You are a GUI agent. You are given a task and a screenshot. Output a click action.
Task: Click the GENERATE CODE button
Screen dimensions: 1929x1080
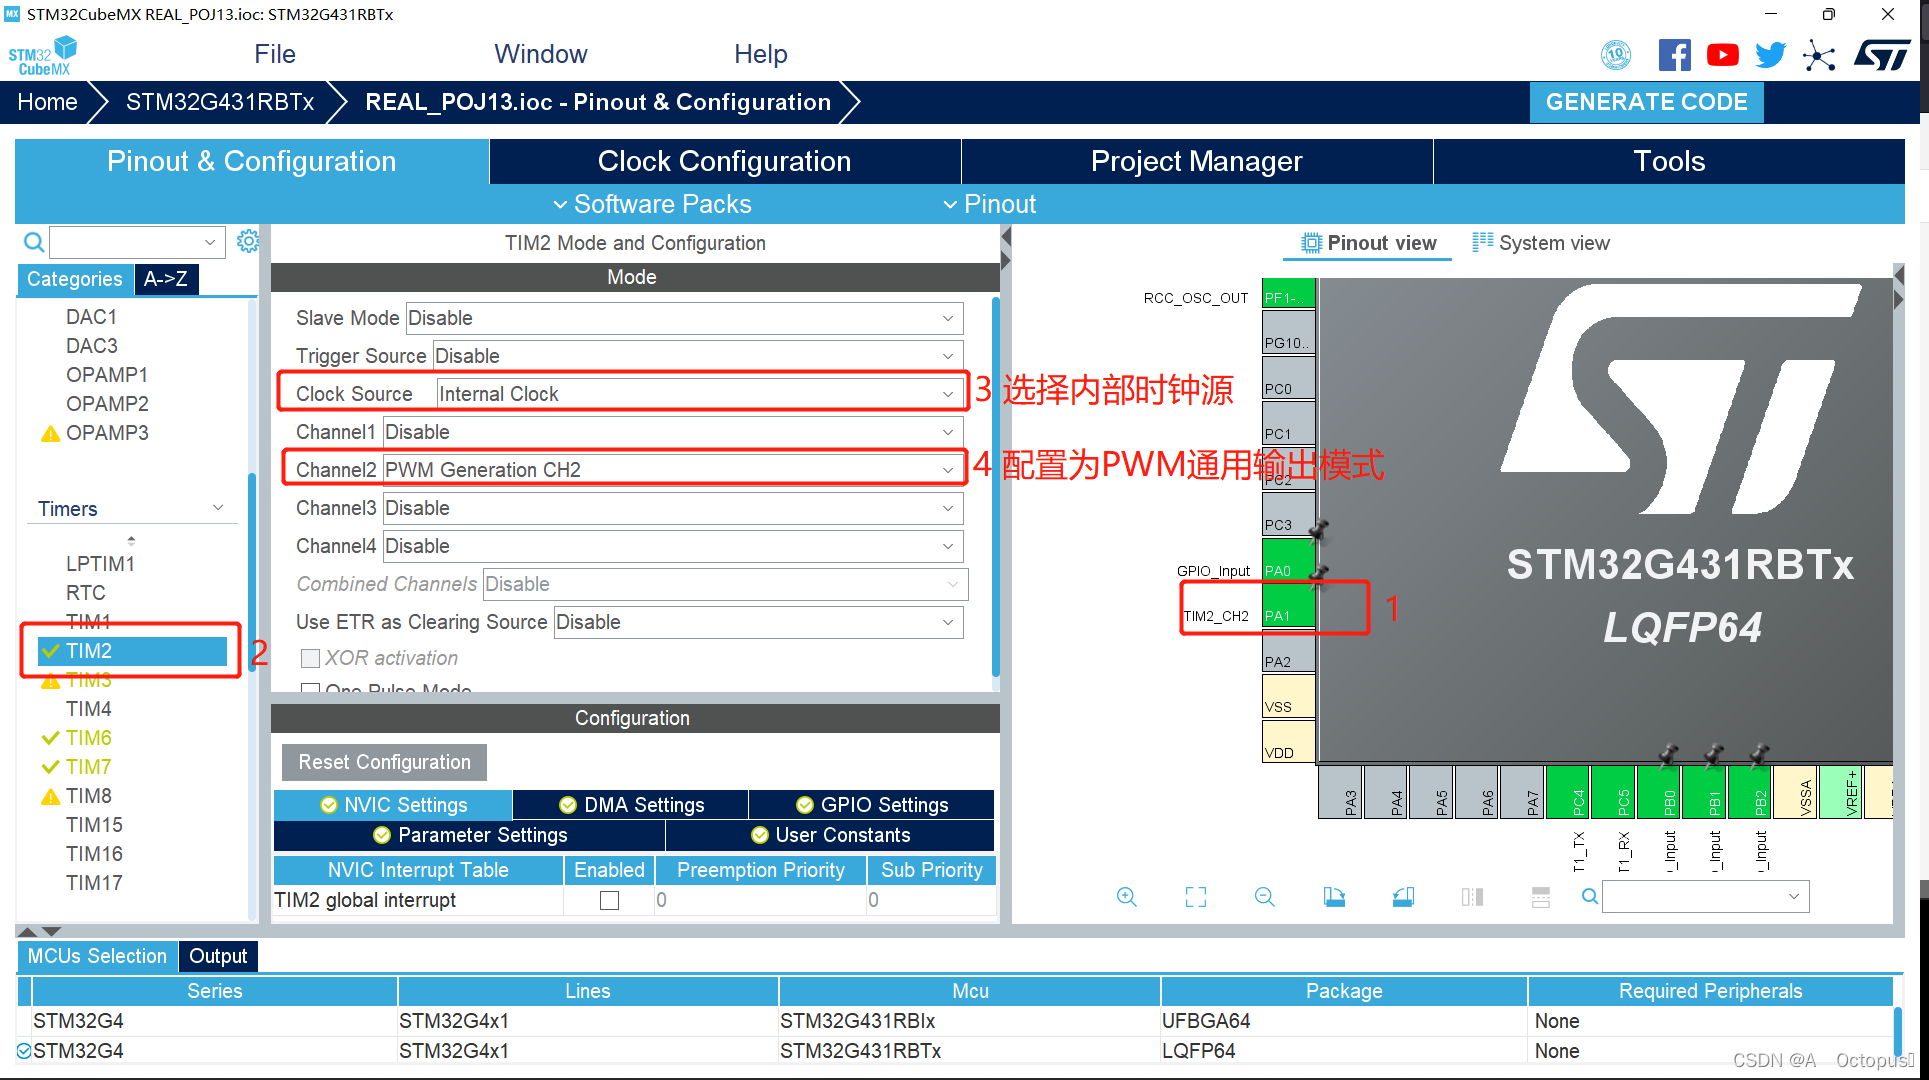[1646, 102]
